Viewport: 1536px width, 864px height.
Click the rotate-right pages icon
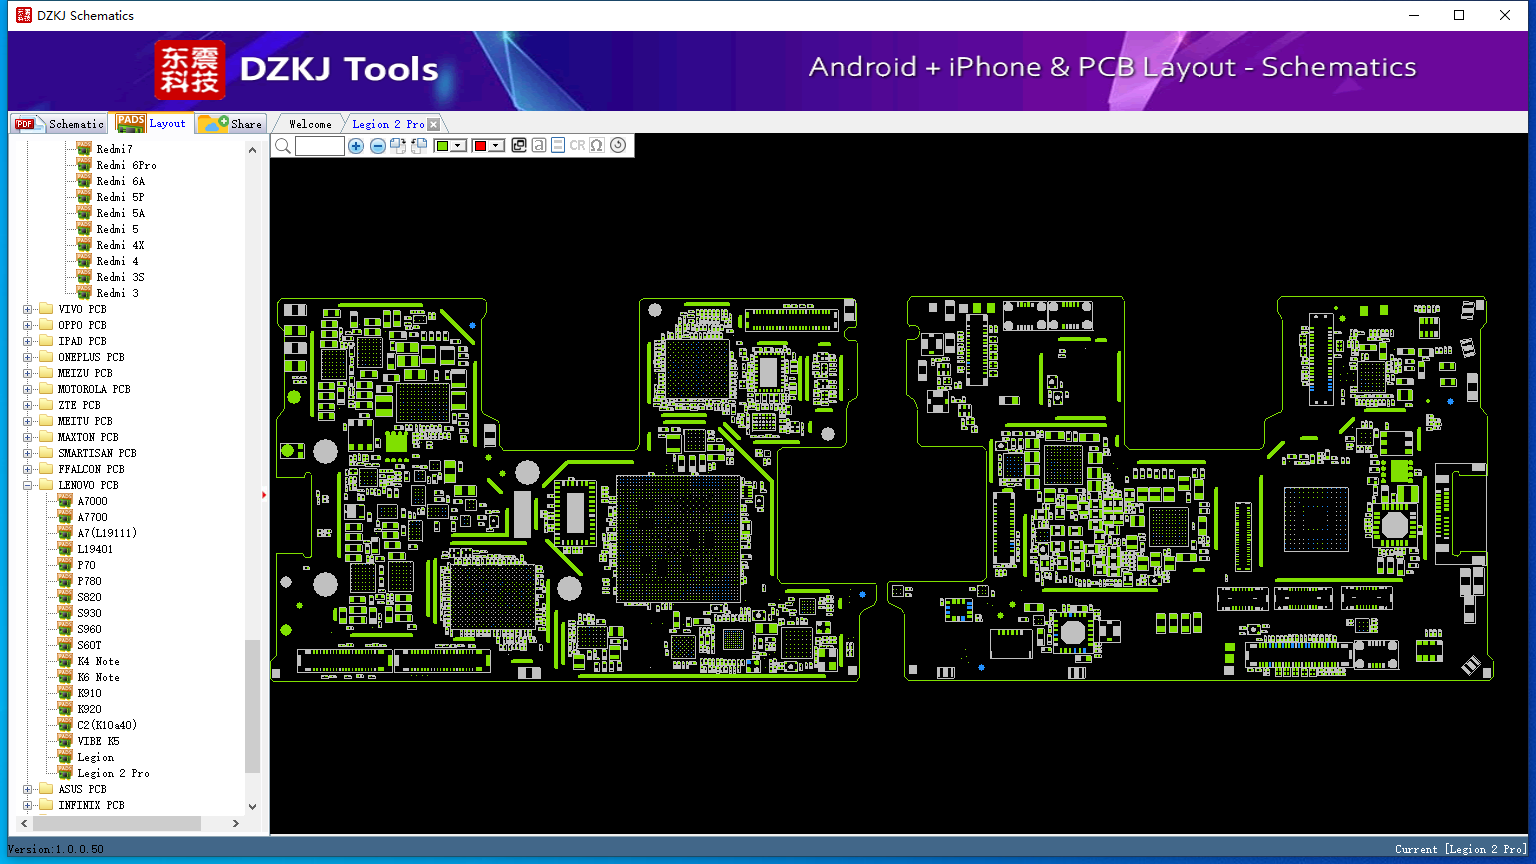(398, 146)
